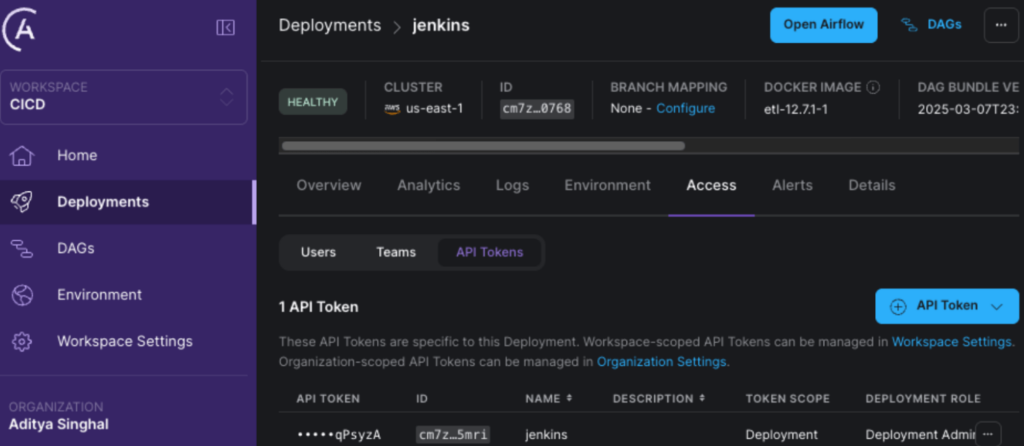Click the horizontal scrollbar under deployment info

coord(483,146)
